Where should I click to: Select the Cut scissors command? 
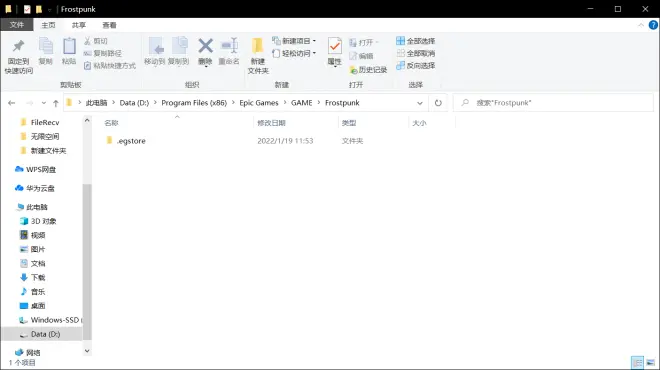pos(96,41)
